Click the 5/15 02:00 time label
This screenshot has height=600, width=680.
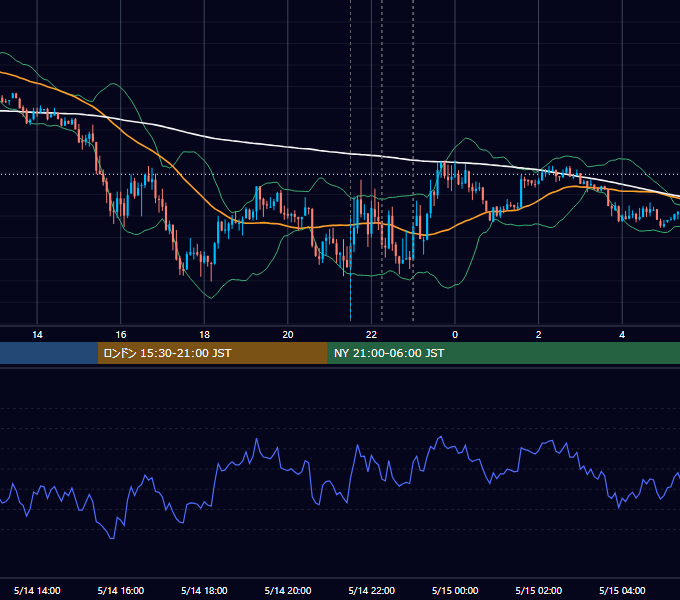click(x=539, y=590)
